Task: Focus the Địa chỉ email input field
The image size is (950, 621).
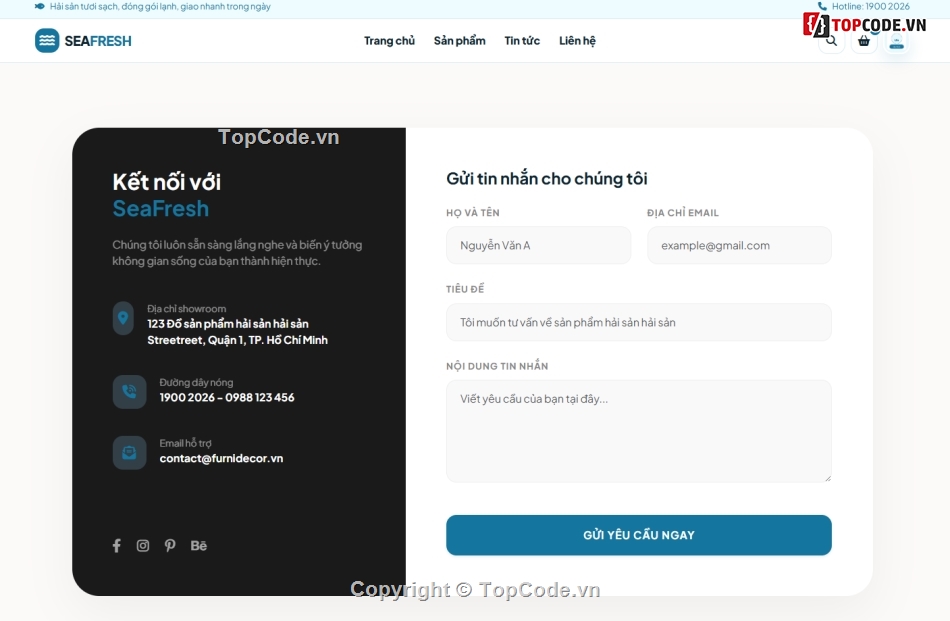Action: coord(739,245)
